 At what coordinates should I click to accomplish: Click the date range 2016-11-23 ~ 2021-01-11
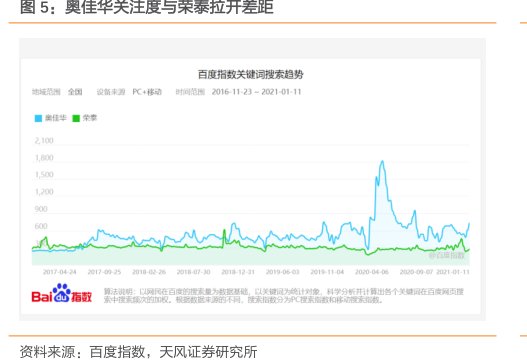point(256,92)
